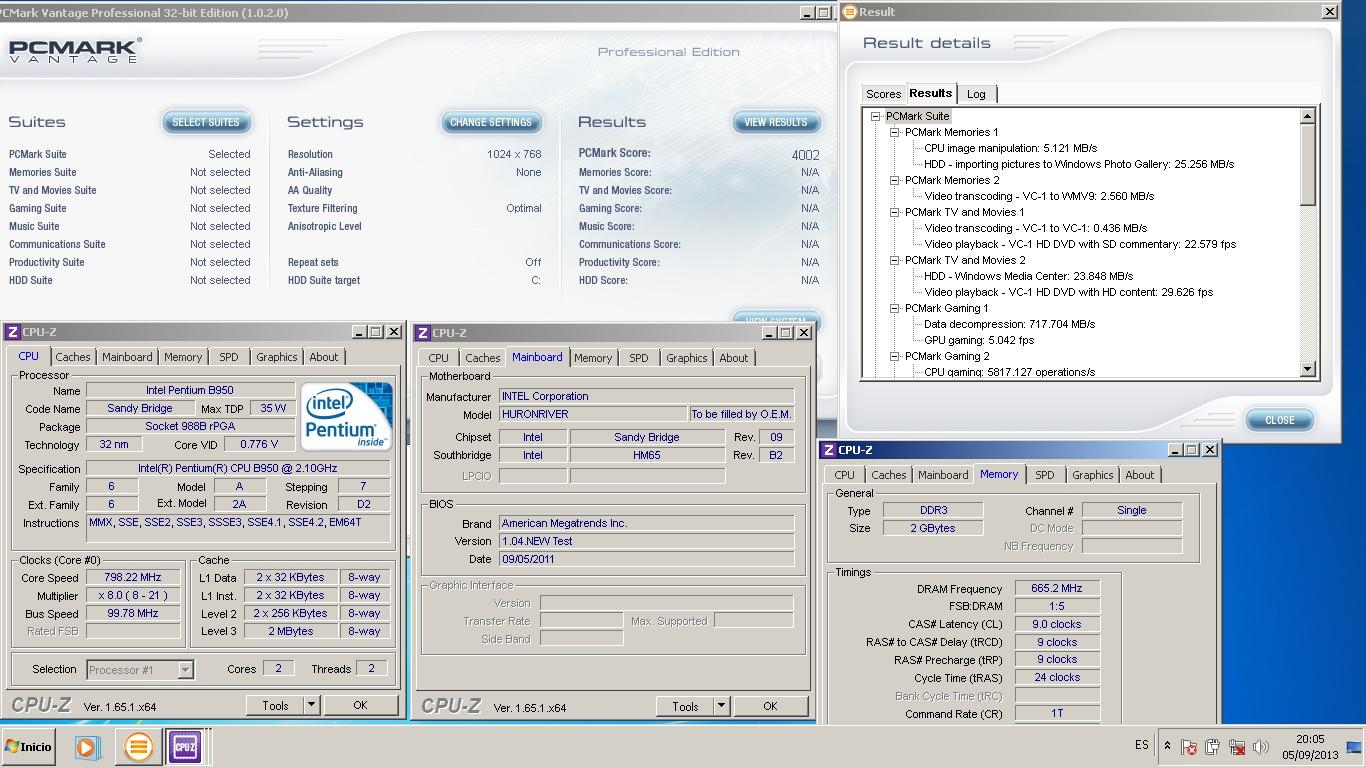Click the DRAM Frequency value 665.2 MHz
This screenshot has width=1366, height=768.
coord(1057,588)
